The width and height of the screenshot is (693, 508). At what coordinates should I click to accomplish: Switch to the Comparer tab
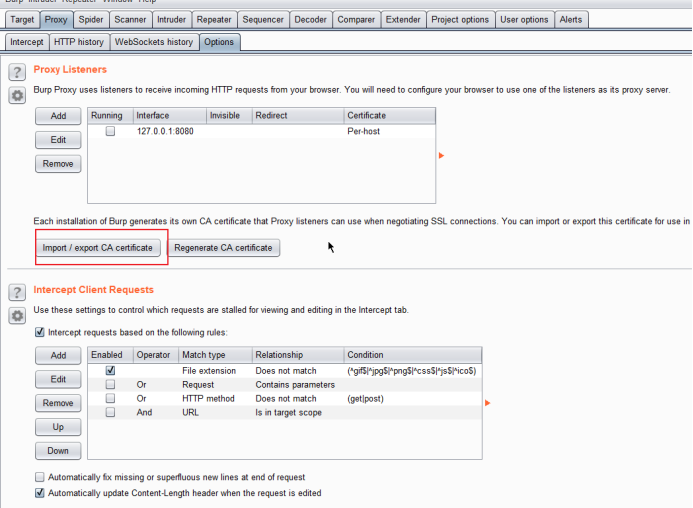tap(356, 20)
